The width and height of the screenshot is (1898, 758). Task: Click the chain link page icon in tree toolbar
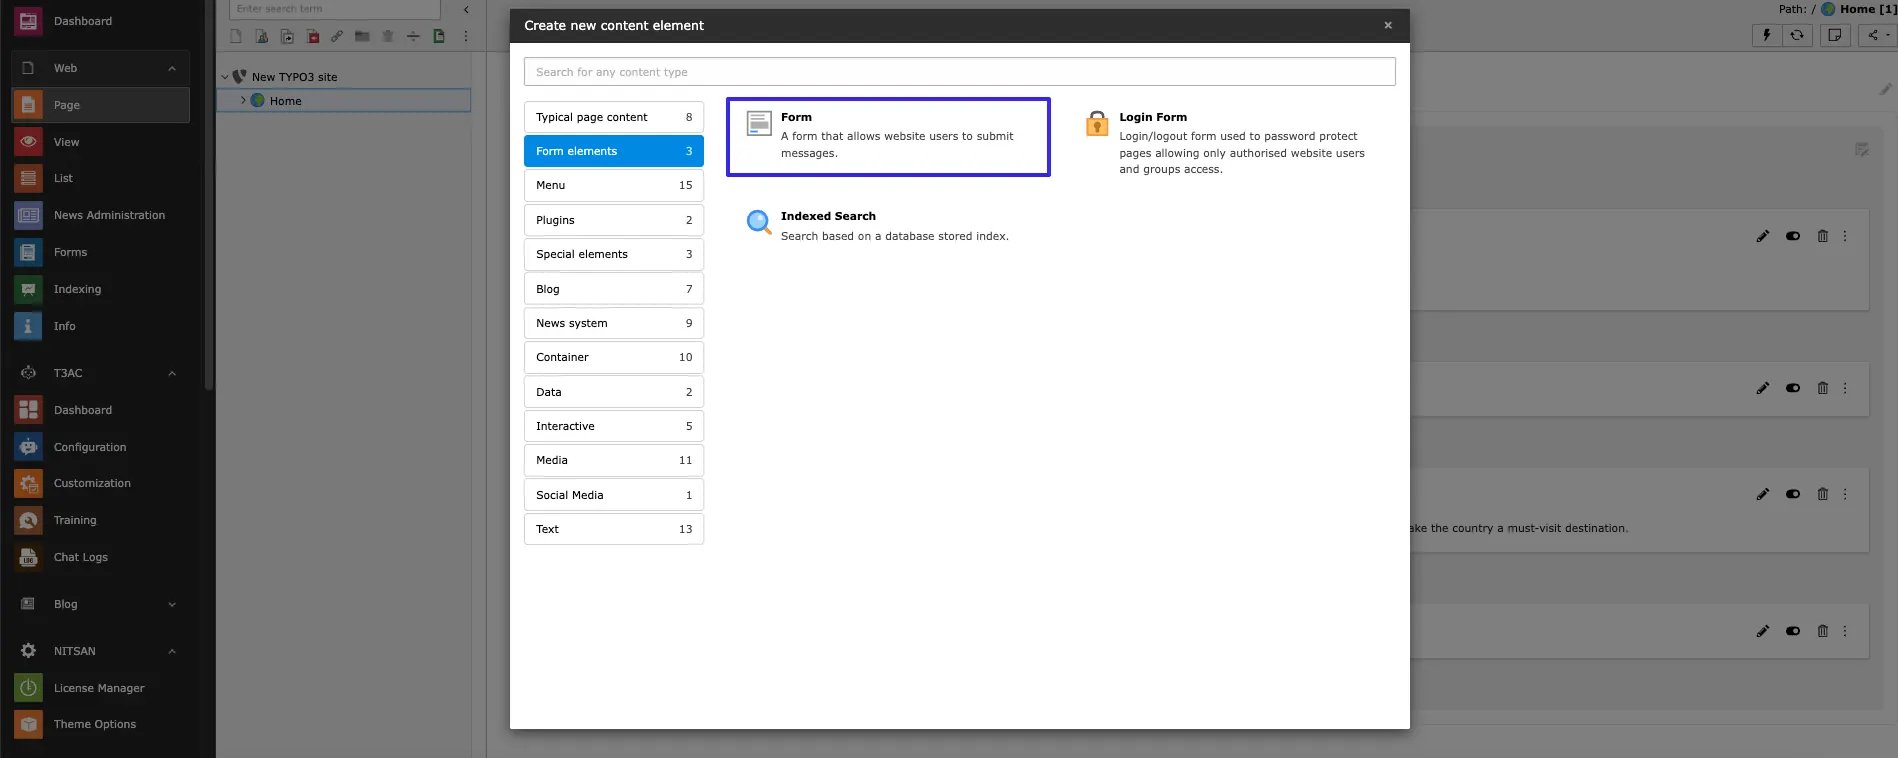pos(337,36)
